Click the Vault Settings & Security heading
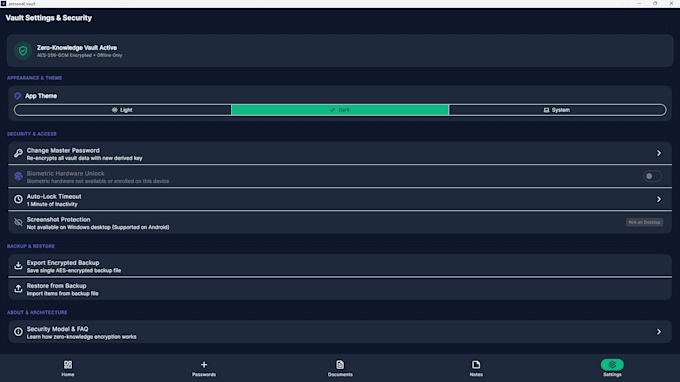The width and height of the screenshot is (680, 382). (x=49, y=18)
